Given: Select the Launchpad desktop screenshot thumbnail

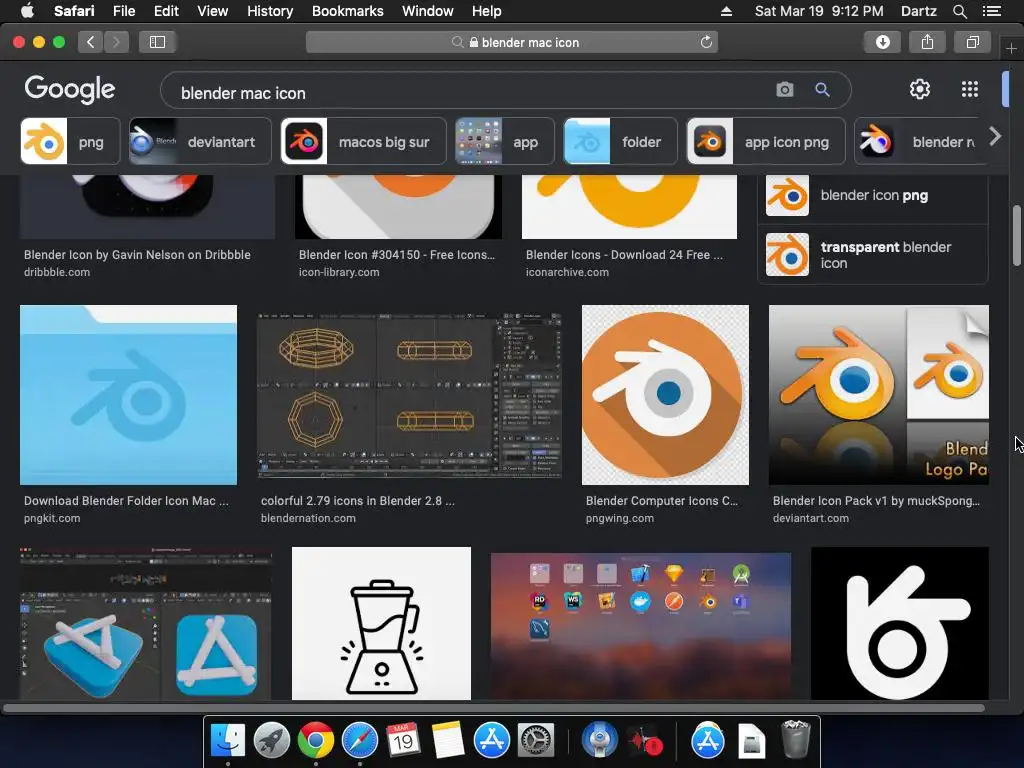Looking at the screenshot, I should [x=641, y=626].
